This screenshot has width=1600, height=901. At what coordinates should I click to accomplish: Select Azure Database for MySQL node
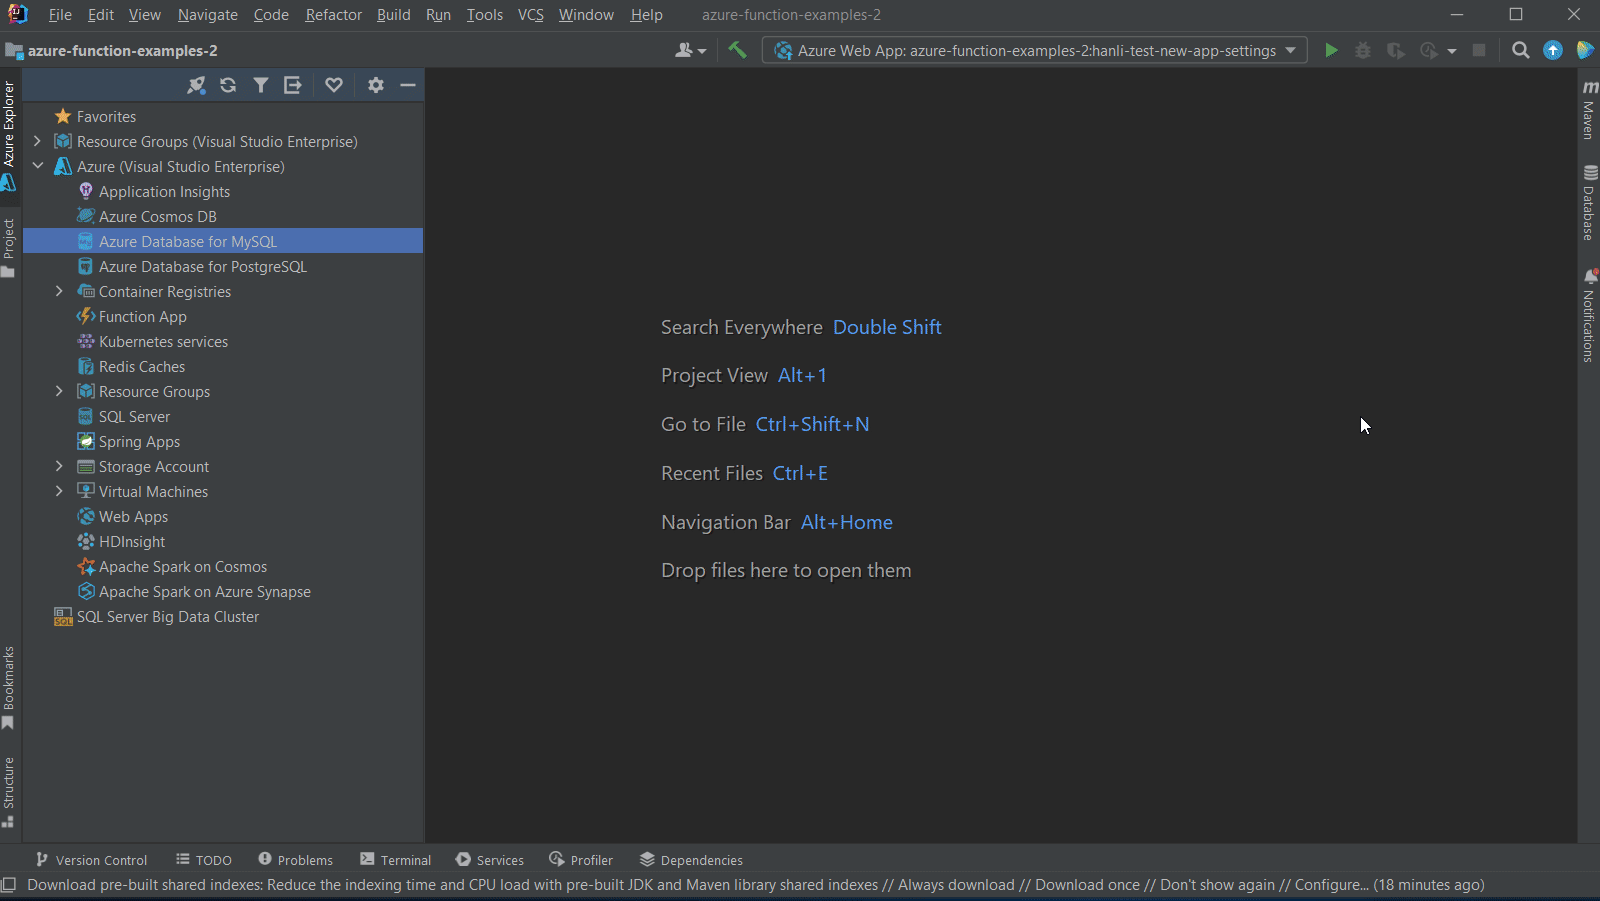pyautogui.click(x=222, y=241)
